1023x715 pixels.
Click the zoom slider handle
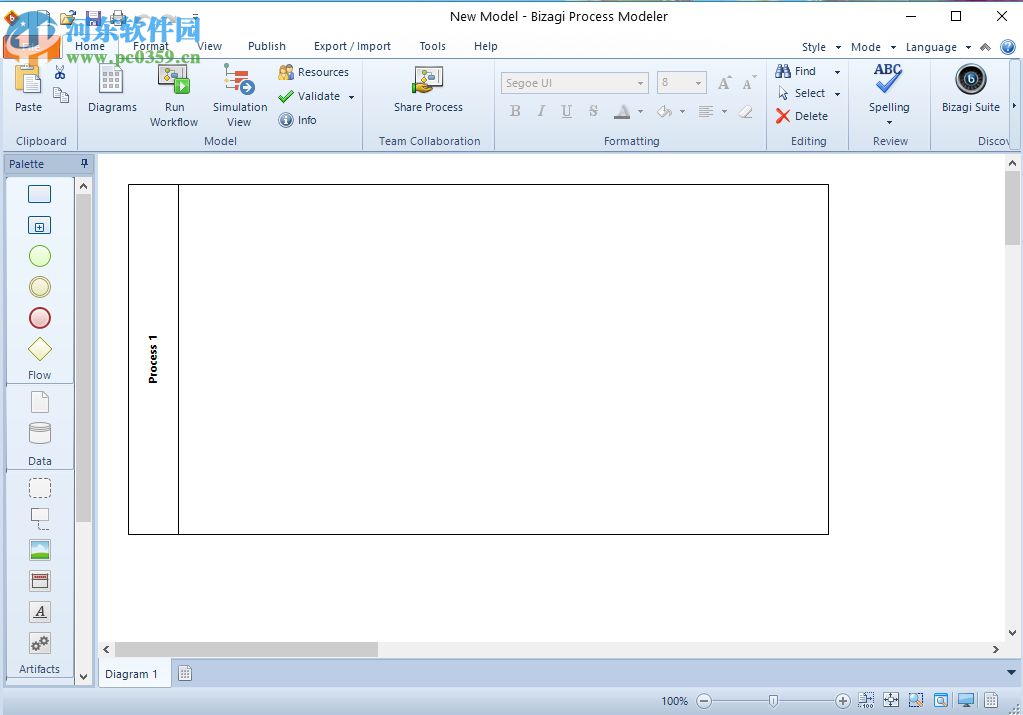click(x=773, y=701)
